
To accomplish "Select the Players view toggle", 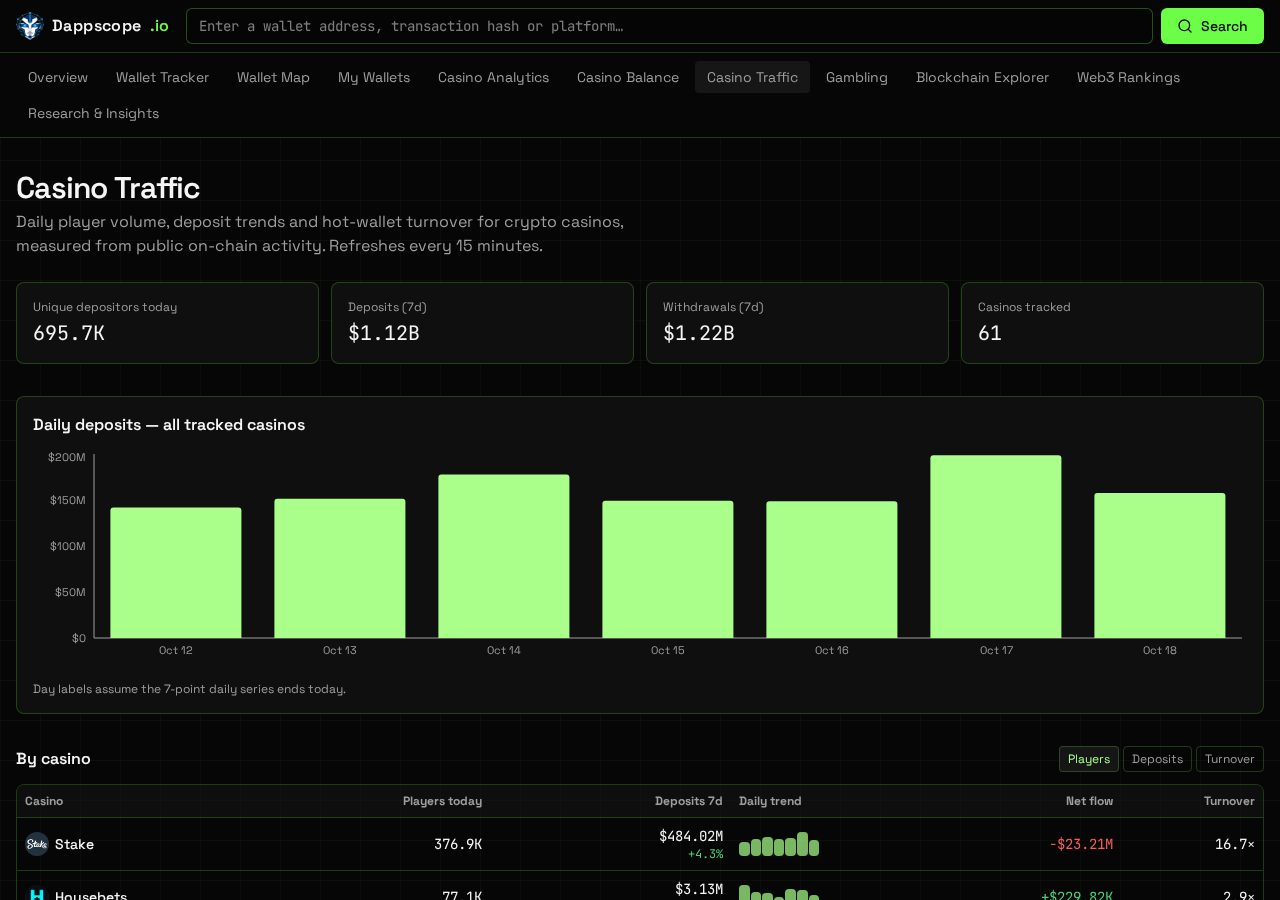I will [x=1089, y=759].
